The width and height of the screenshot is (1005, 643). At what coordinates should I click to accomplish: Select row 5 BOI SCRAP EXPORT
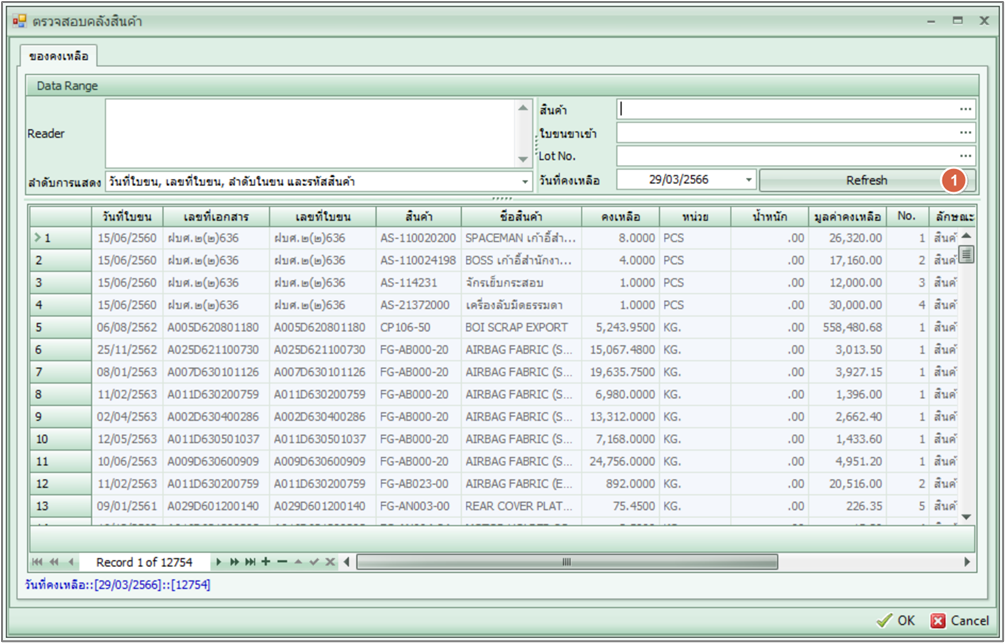coord(516,327)
